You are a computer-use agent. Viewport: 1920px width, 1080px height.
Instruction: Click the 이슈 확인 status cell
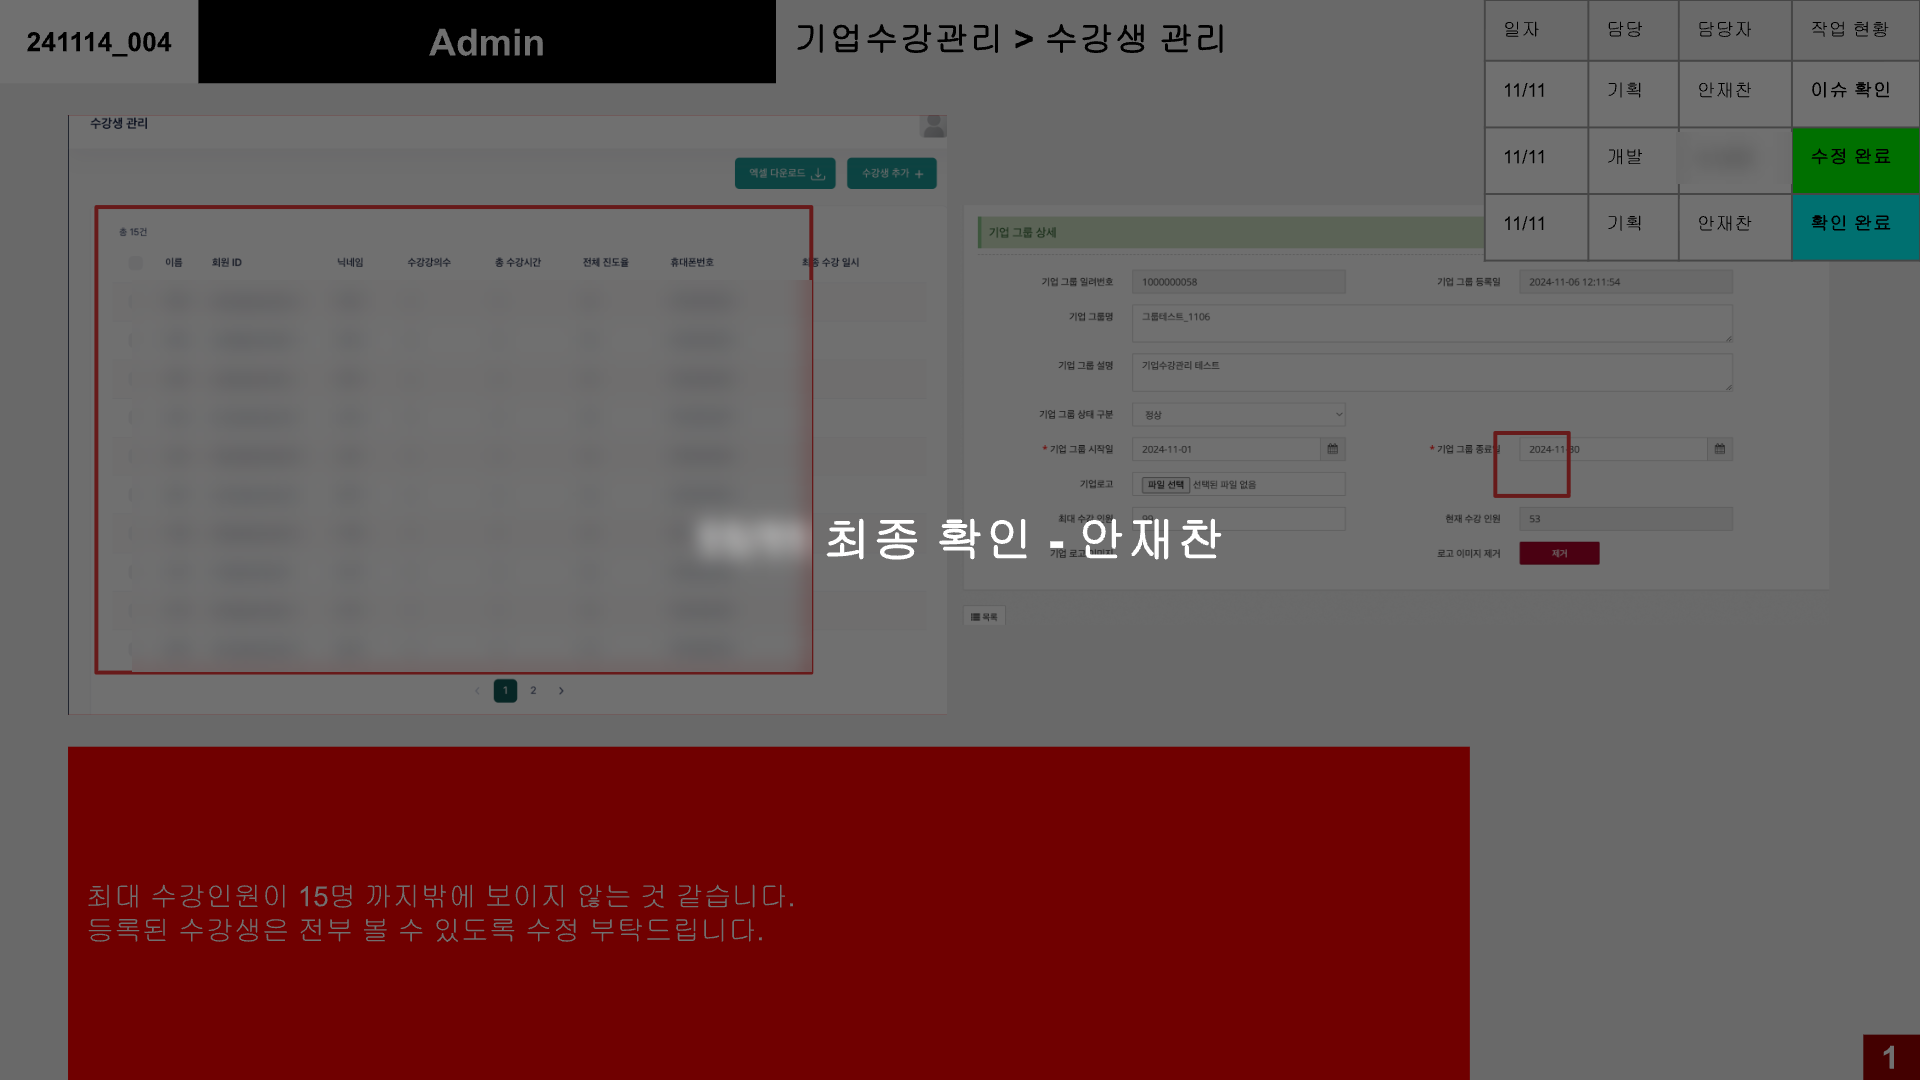[1855, 94]
